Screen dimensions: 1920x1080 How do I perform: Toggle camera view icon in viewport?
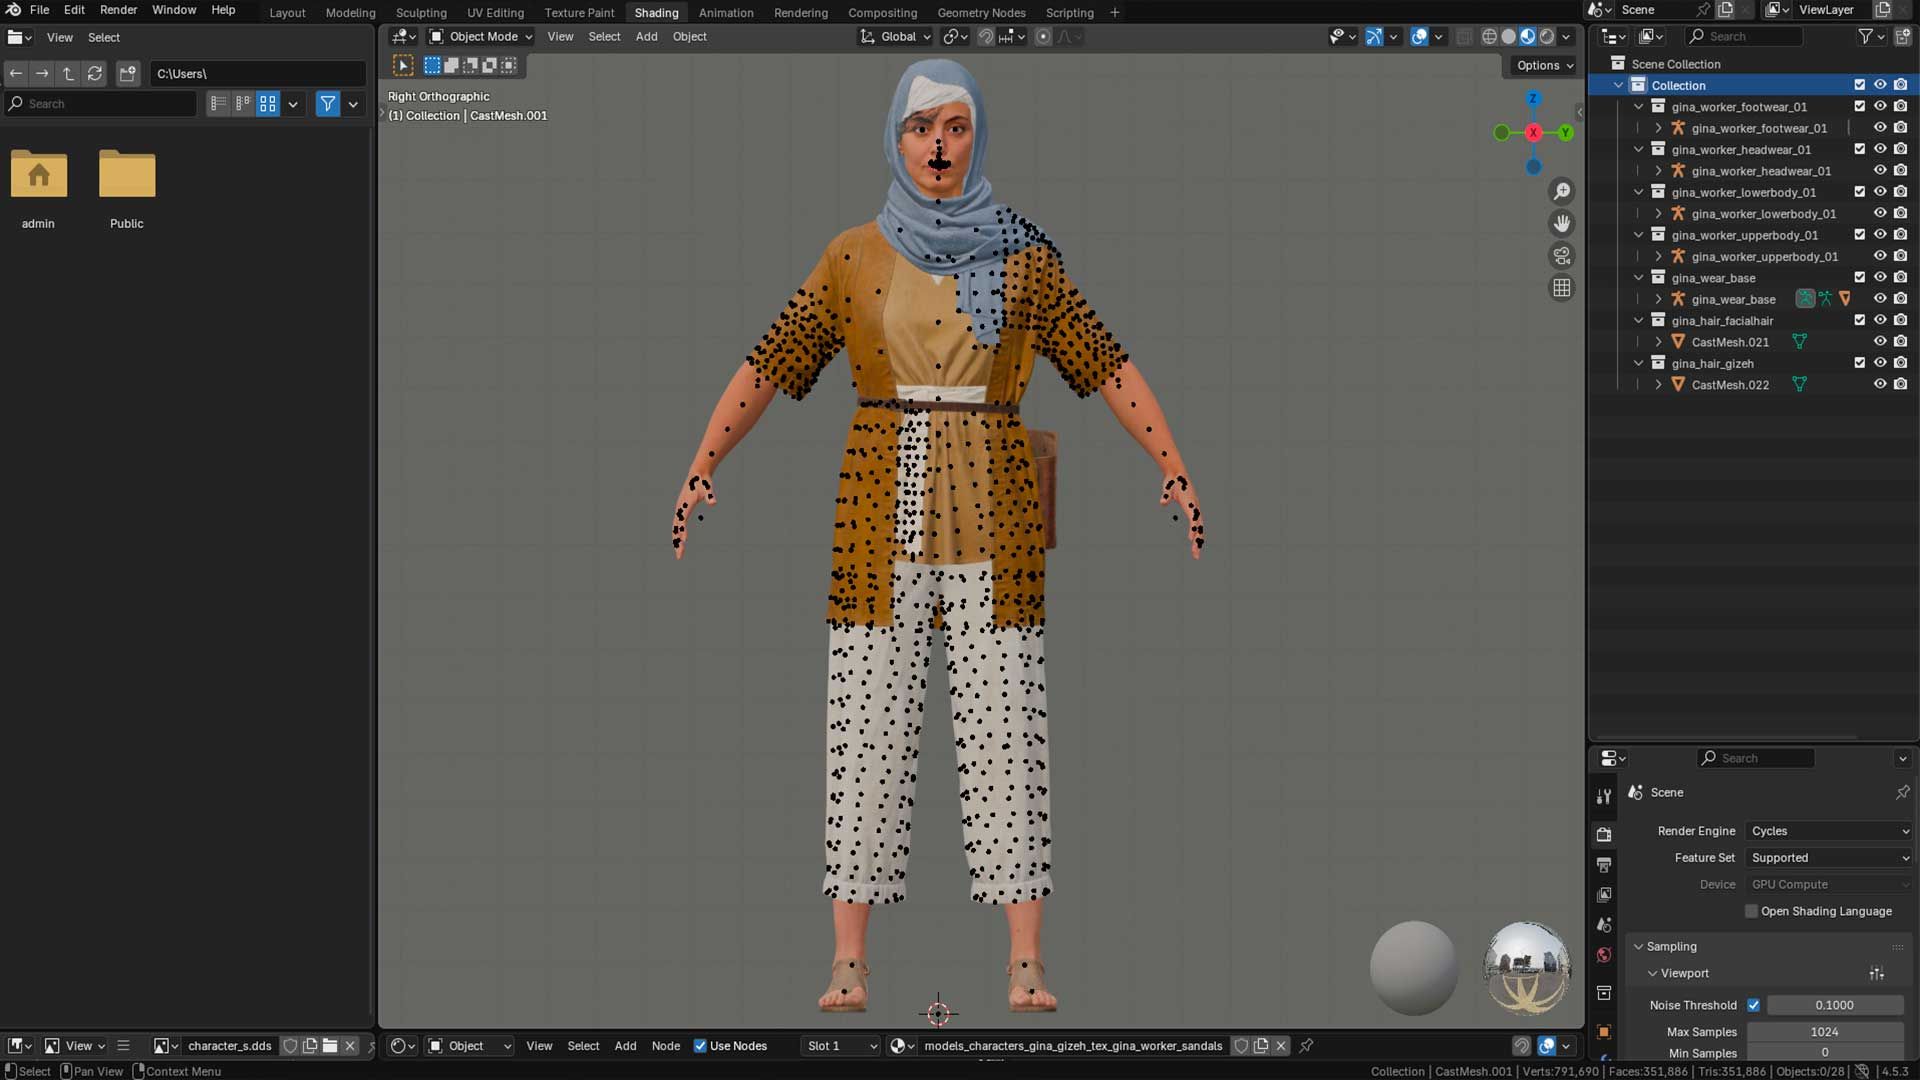click(1561, 256)
